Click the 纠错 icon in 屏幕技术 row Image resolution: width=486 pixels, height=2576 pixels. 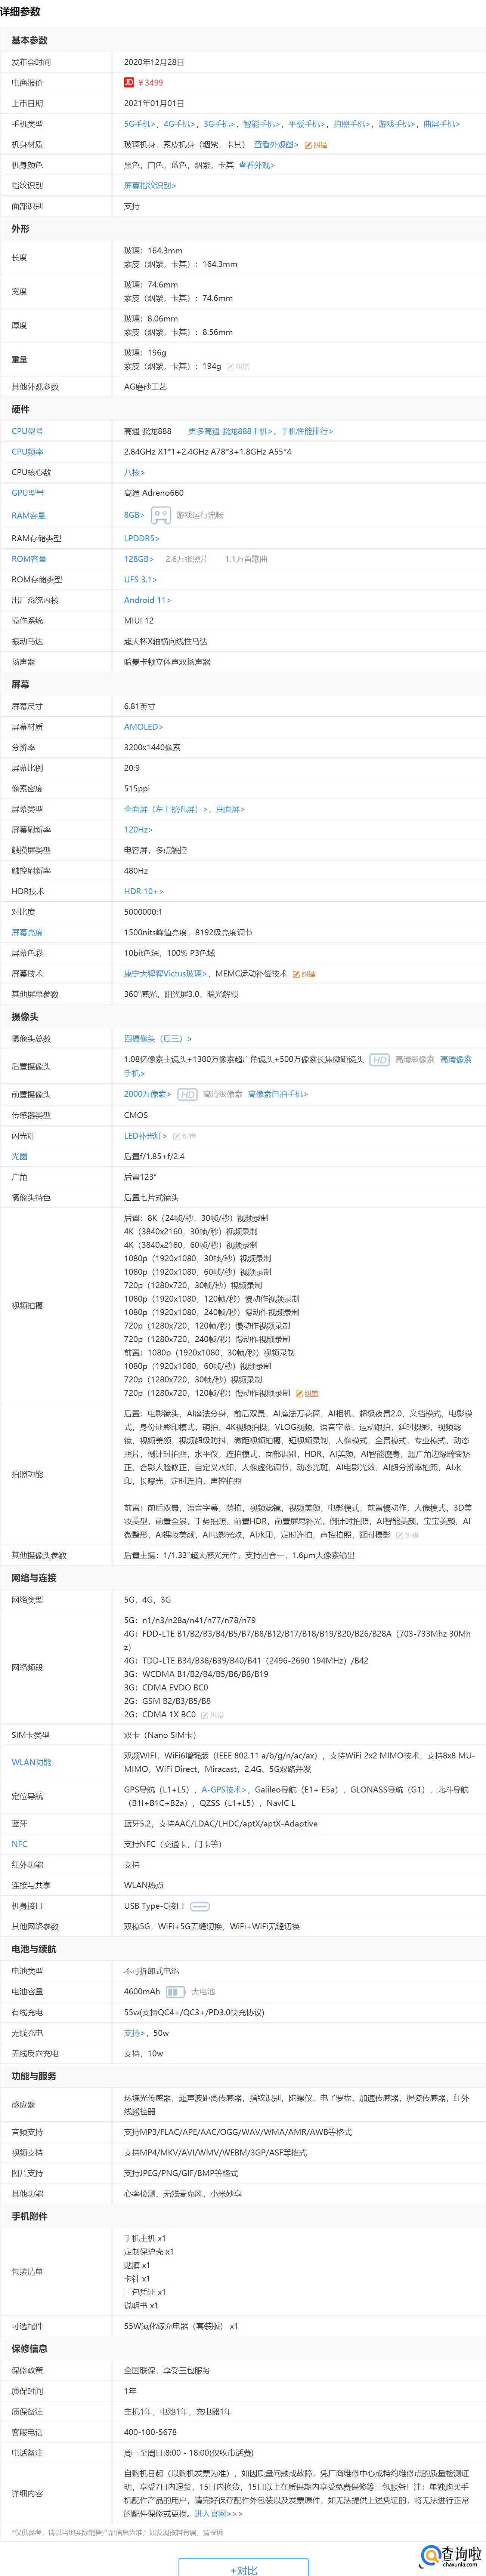point(304,974)
